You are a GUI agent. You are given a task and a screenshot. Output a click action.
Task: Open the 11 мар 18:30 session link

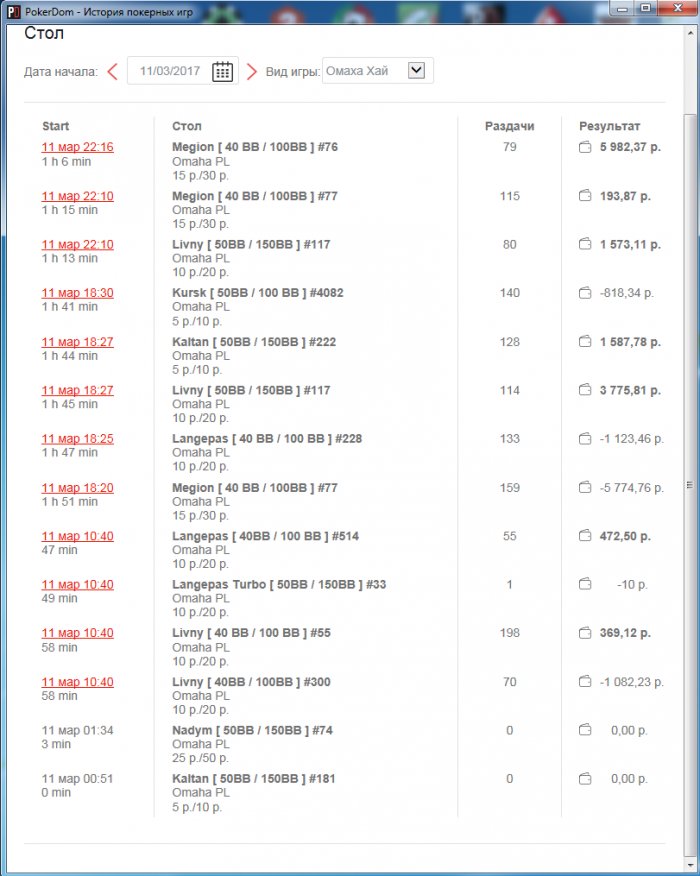[77, 293]
